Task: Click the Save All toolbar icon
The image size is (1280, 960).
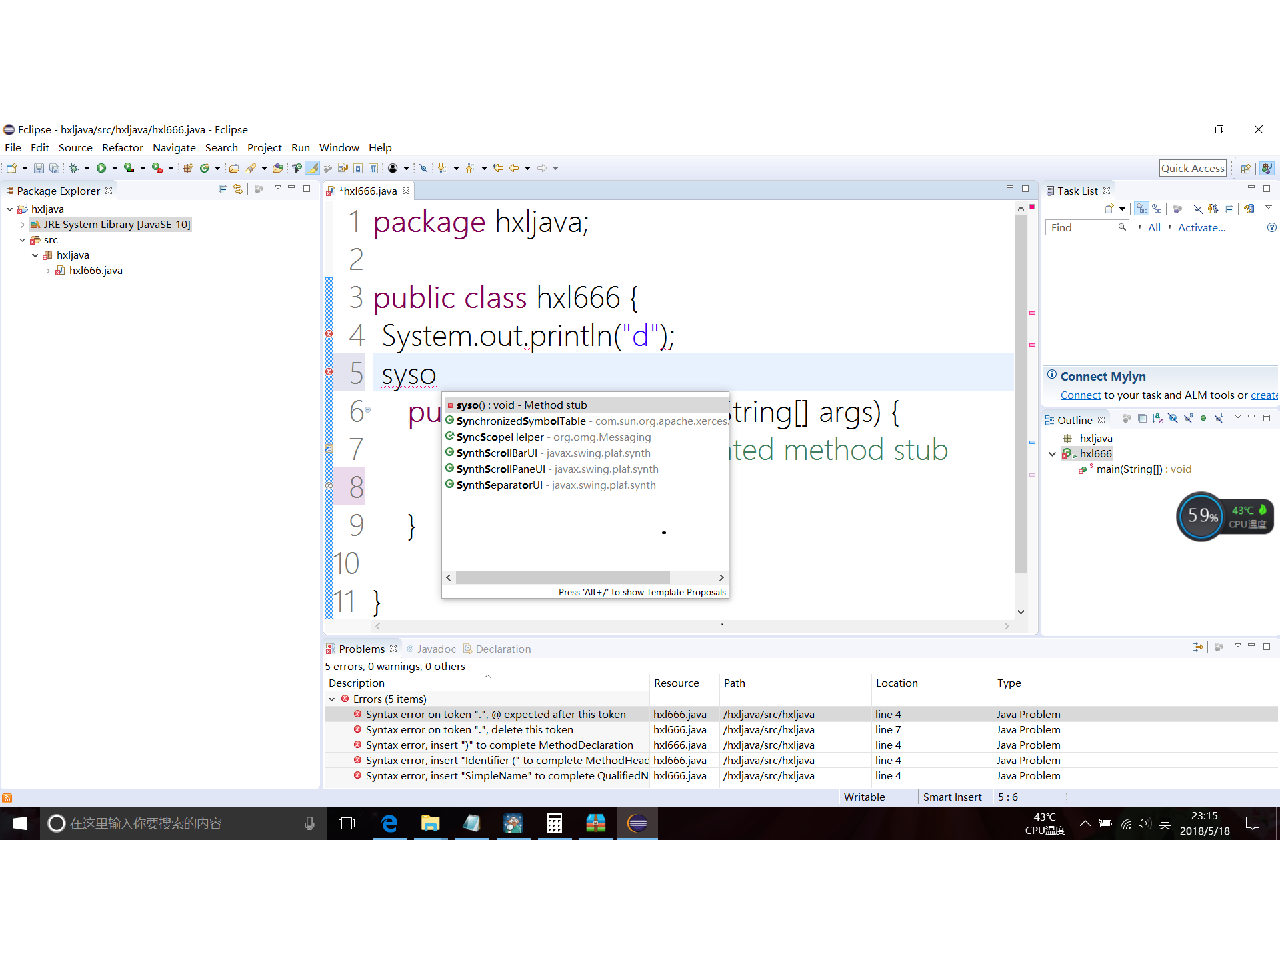Action: coord(53,168)
